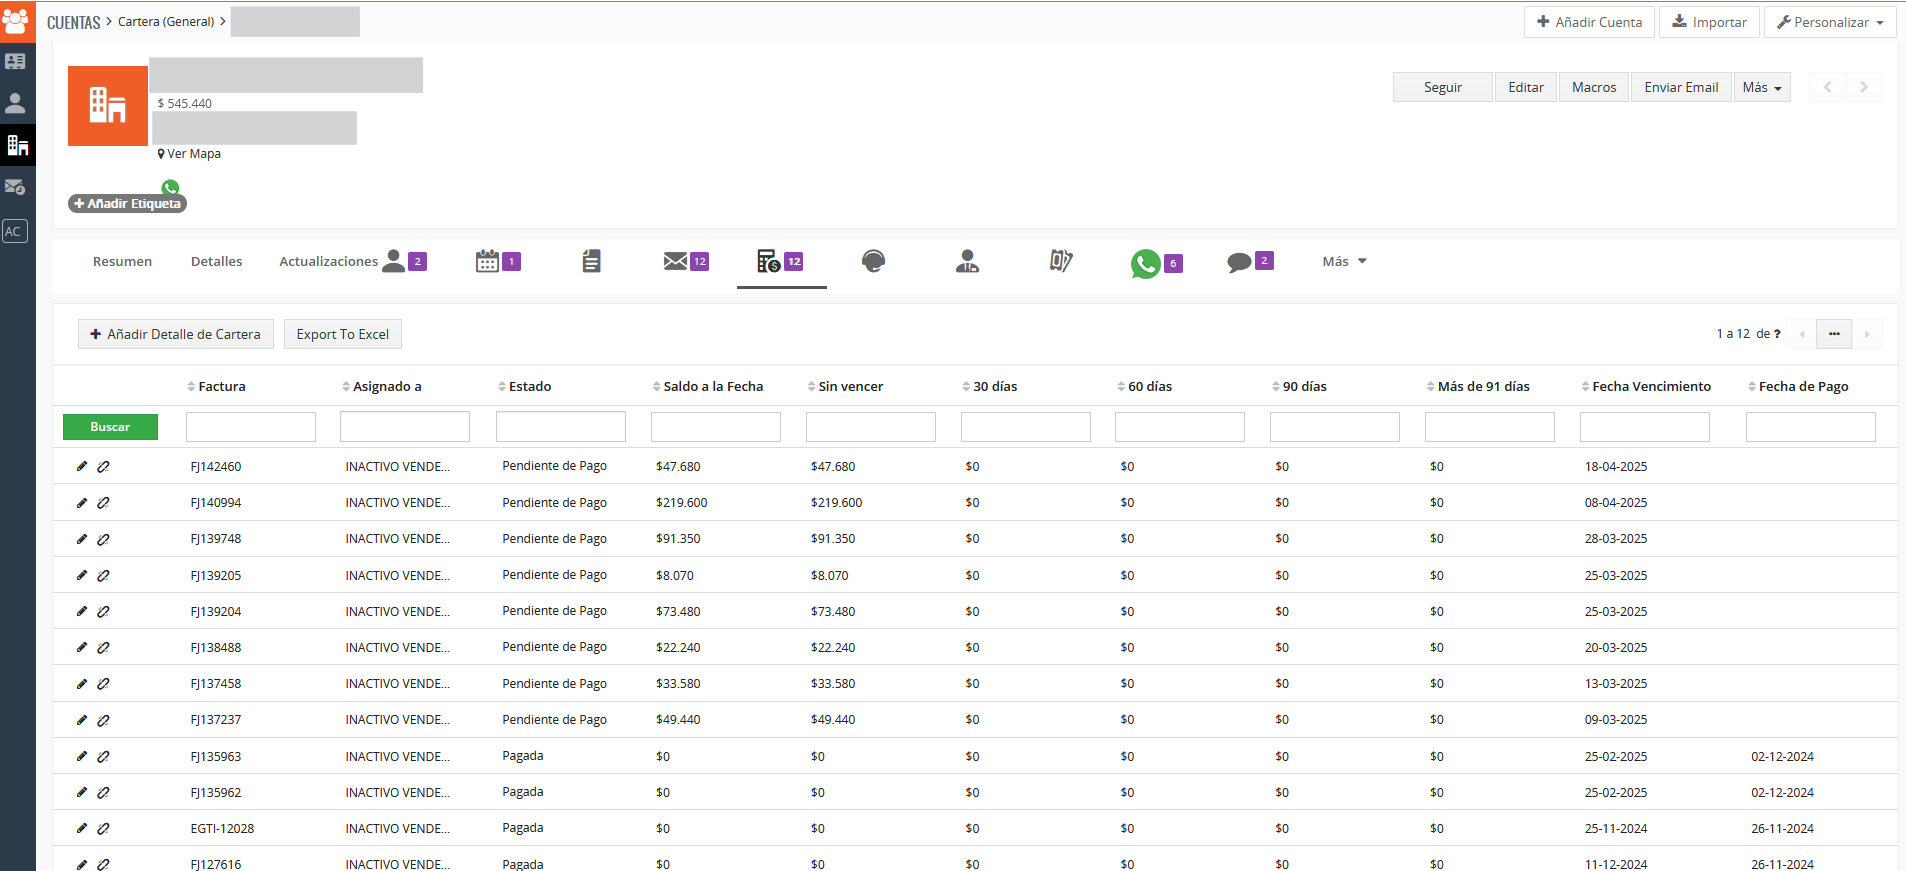Click the Estado filter input field
The width and height of the screenshot is (1906, 871).
(x=561, y=427)
